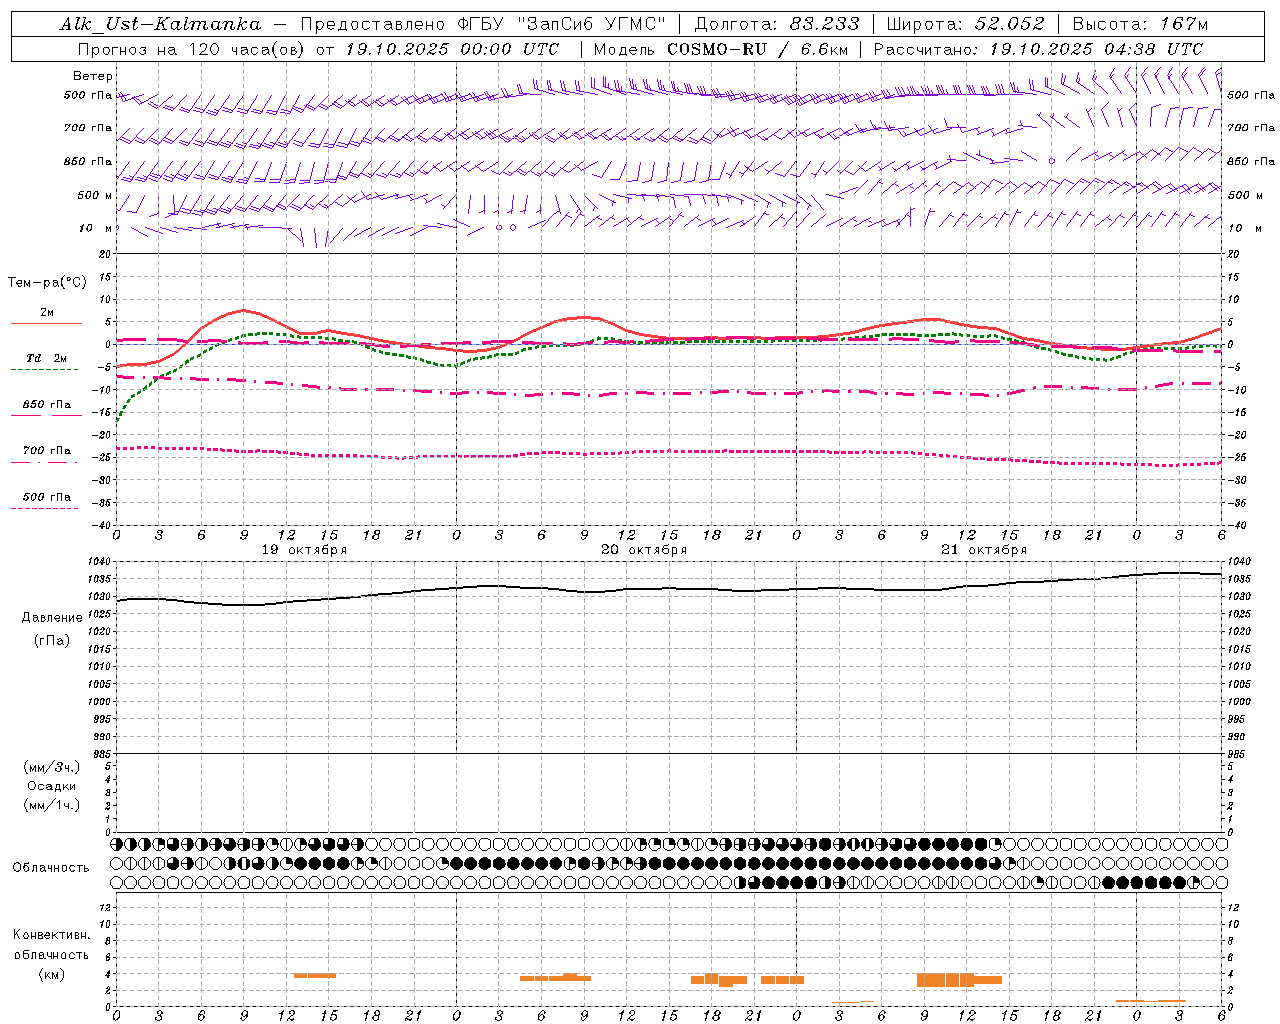Click the 'Td 2м' dew point legend entry
Screen dimensions: 1280x1024
(x=47, y=358)
